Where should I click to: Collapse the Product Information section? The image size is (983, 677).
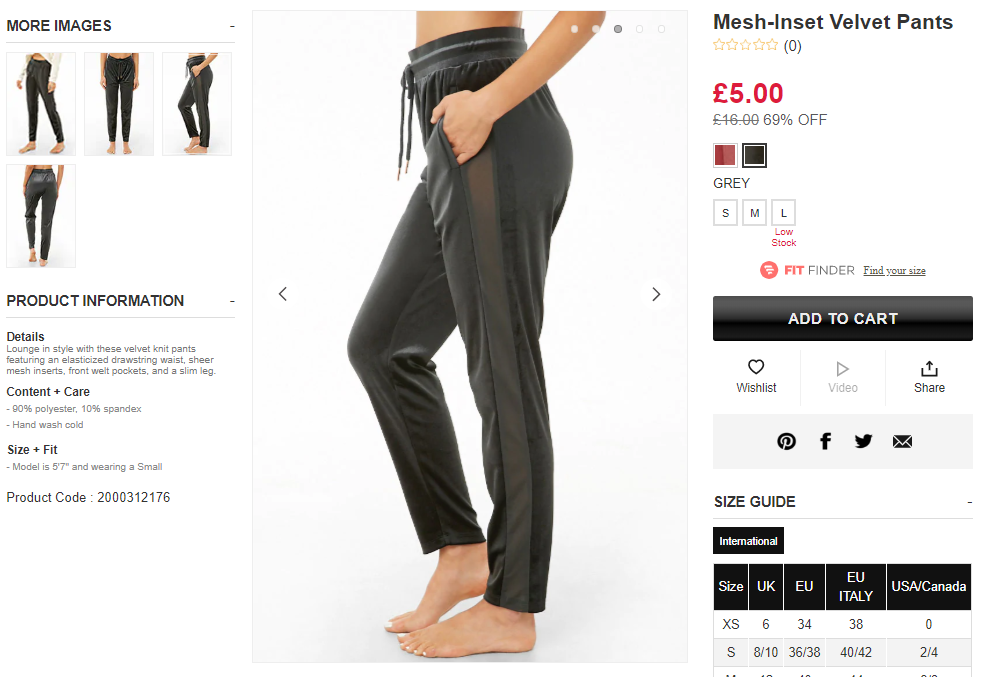click(x=232, y=302)
